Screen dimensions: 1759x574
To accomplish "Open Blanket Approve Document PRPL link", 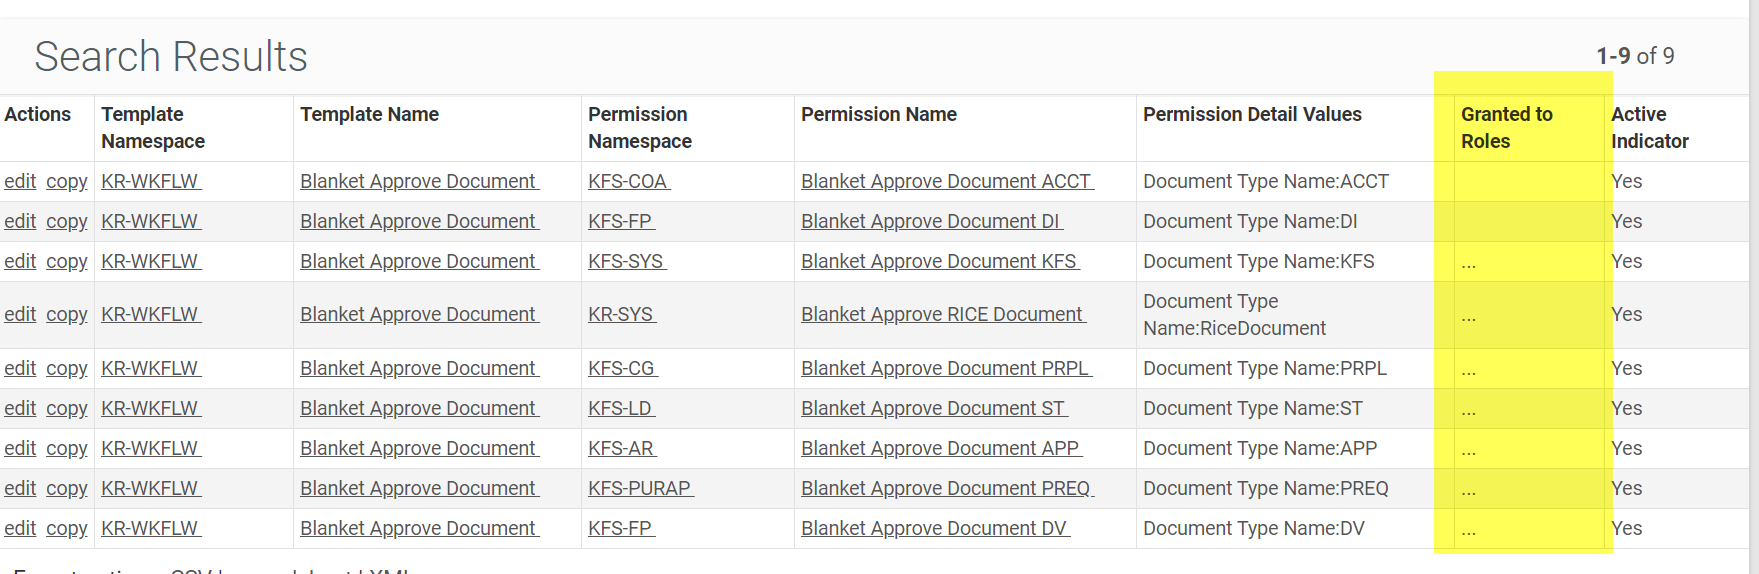I will (x=946, y=368).
